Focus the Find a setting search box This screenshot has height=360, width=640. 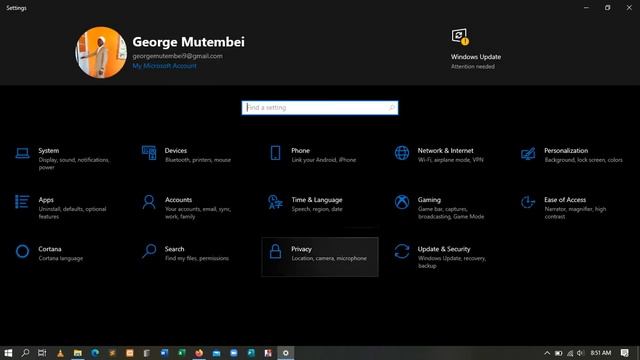tap(320, 108)
